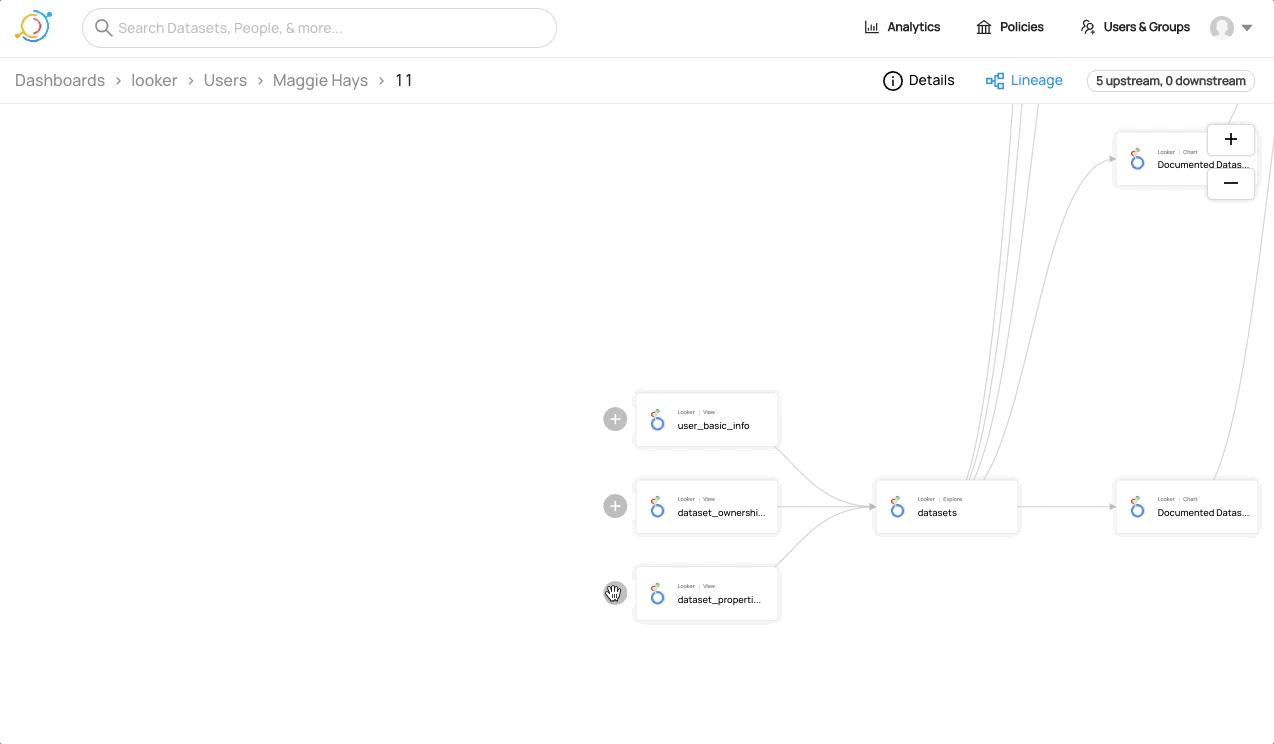Open the Policies page

(x=1010, y=27)
